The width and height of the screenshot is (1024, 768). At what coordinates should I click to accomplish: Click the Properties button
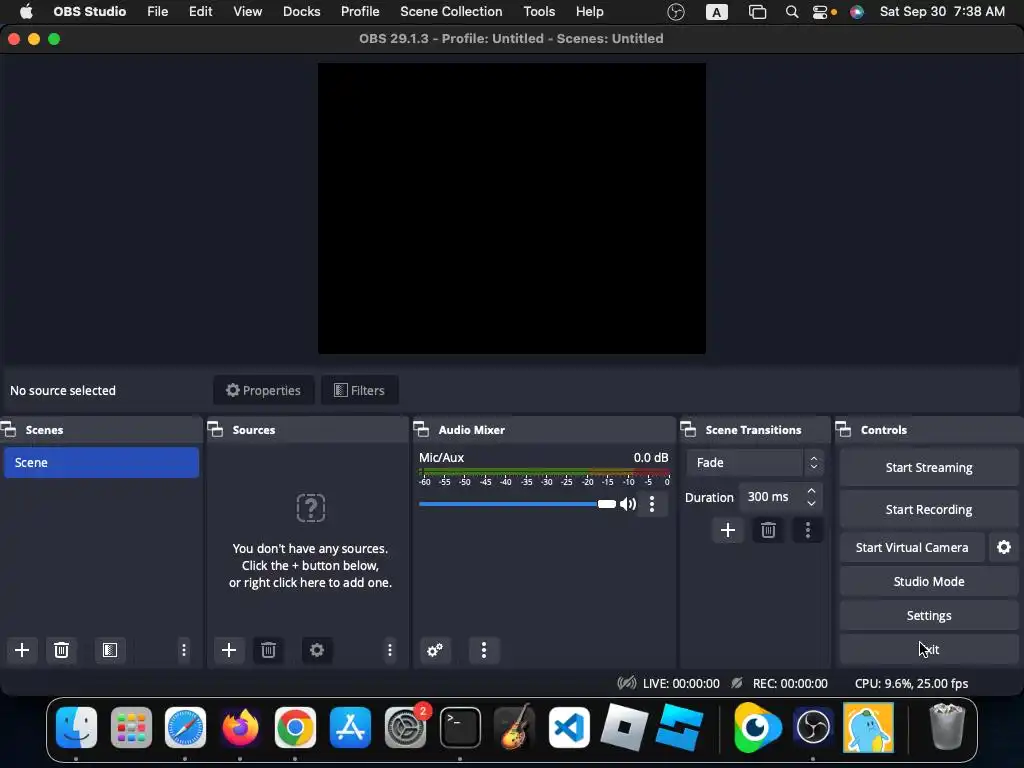[x=263, y=391]
